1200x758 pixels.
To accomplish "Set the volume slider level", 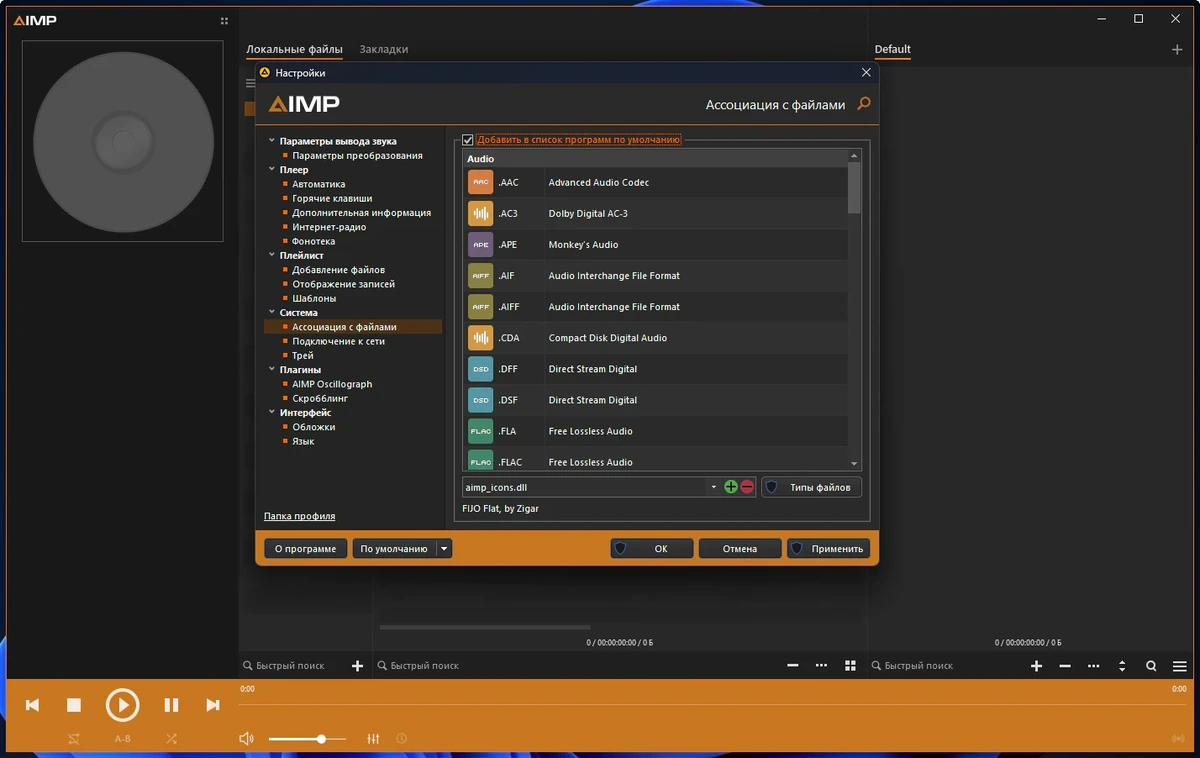I will (x=307, y=739).
